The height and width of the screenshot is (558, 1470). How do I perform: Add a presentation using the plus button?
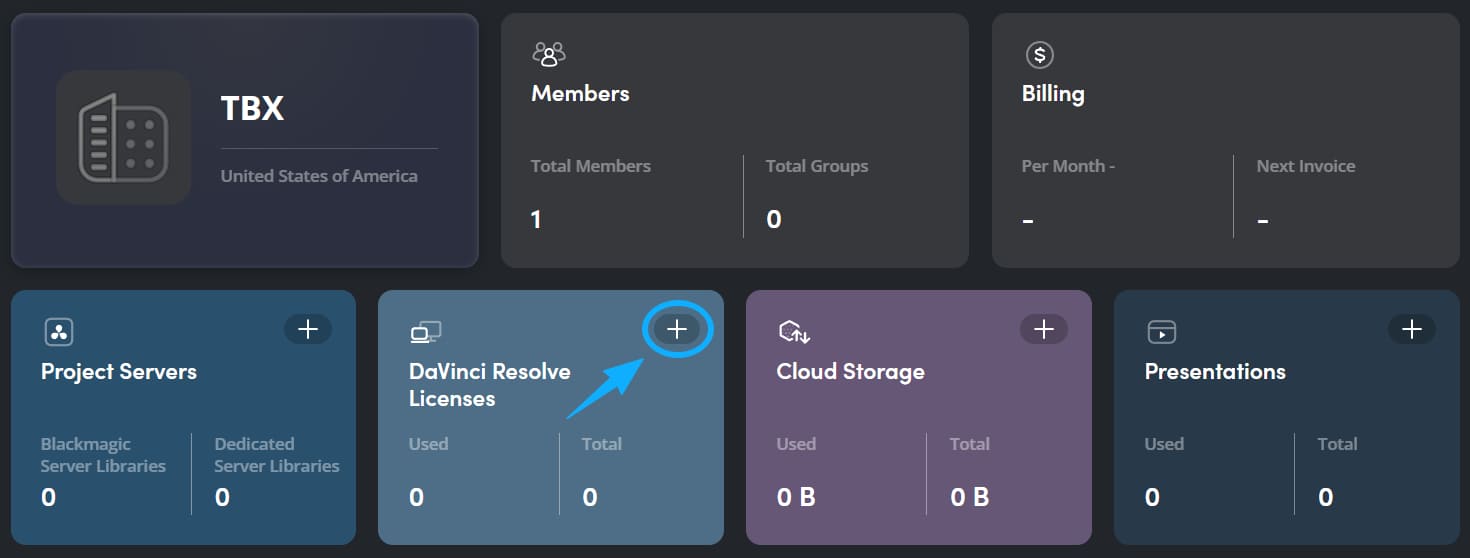[1412, 329]
